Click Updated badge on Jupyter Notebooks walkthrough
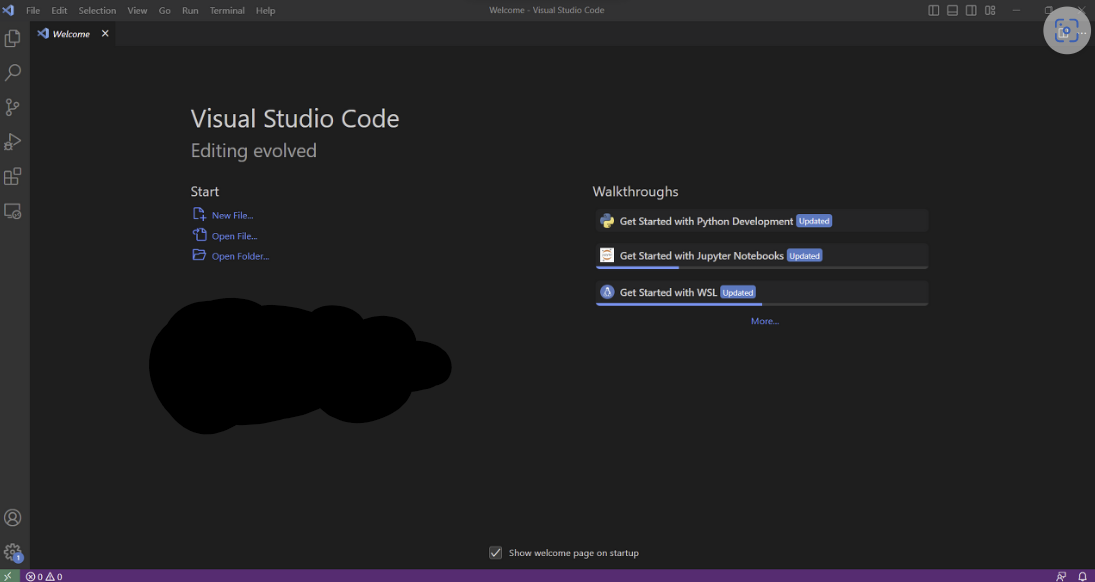The height and width of the screenshot is (582, 1095). point(804,256)
